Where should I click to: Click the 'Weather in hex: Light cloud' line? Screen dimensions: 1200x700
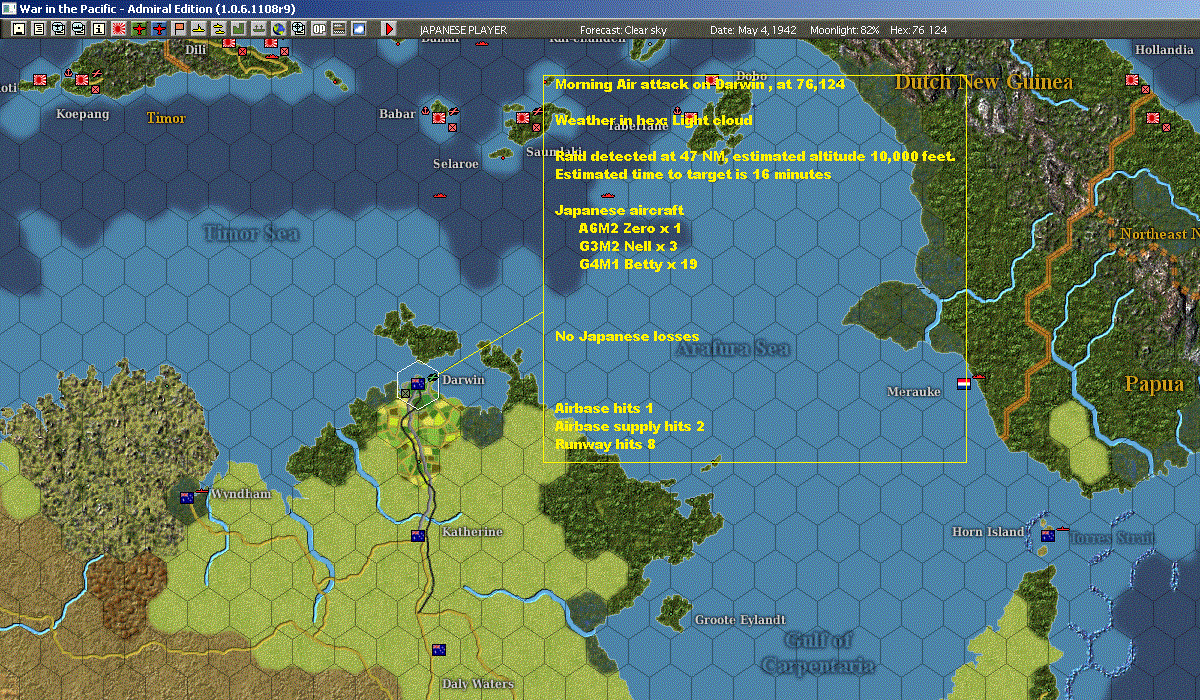pos(654,120)
